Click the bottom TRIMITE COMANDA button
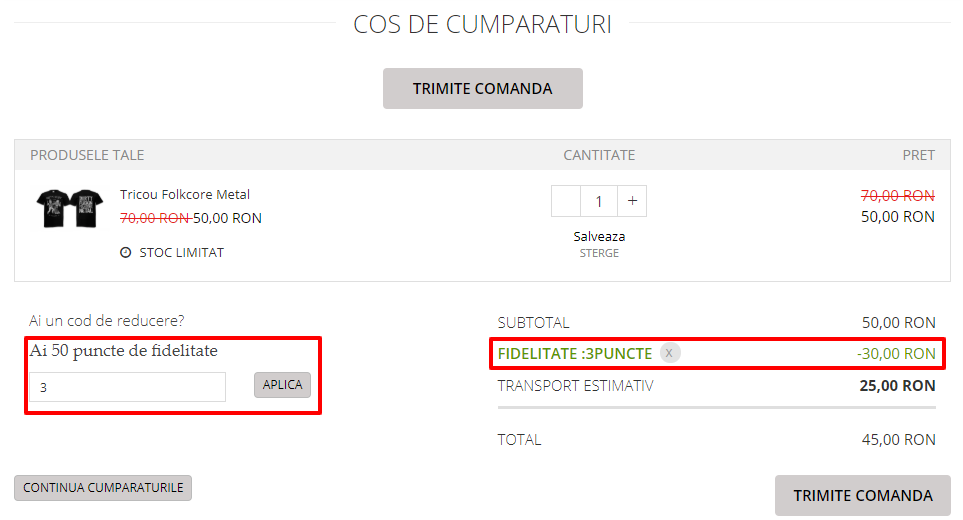963x520 pixels. (863, 495)
